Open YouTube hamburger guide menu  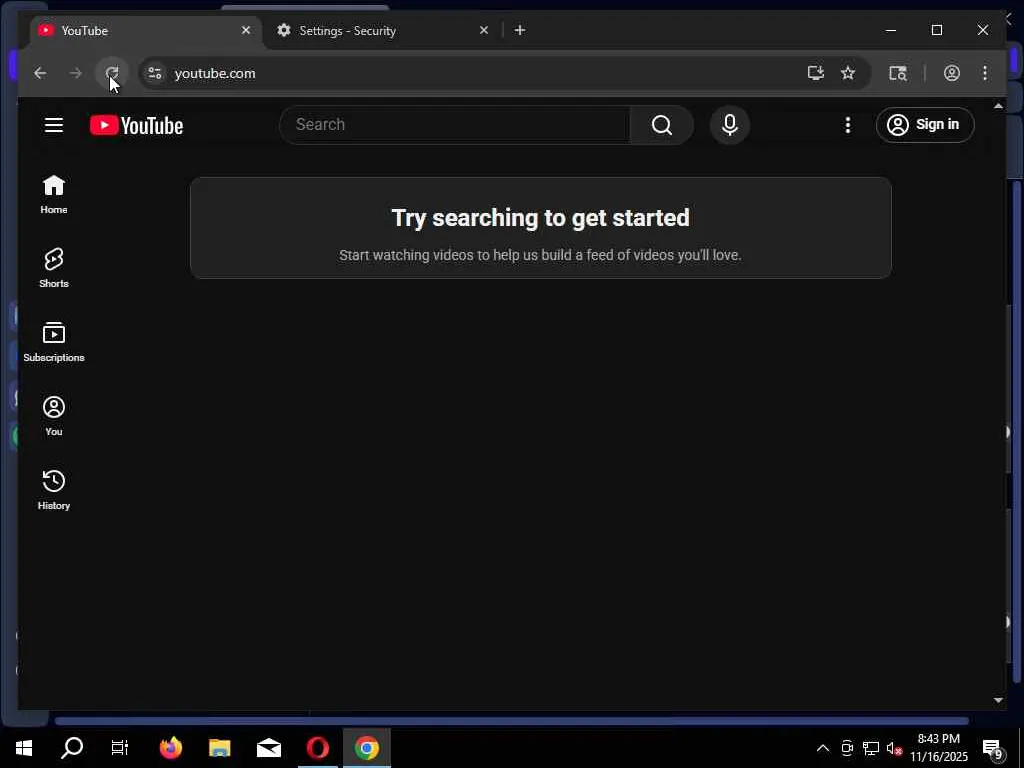tap(54, 125)
